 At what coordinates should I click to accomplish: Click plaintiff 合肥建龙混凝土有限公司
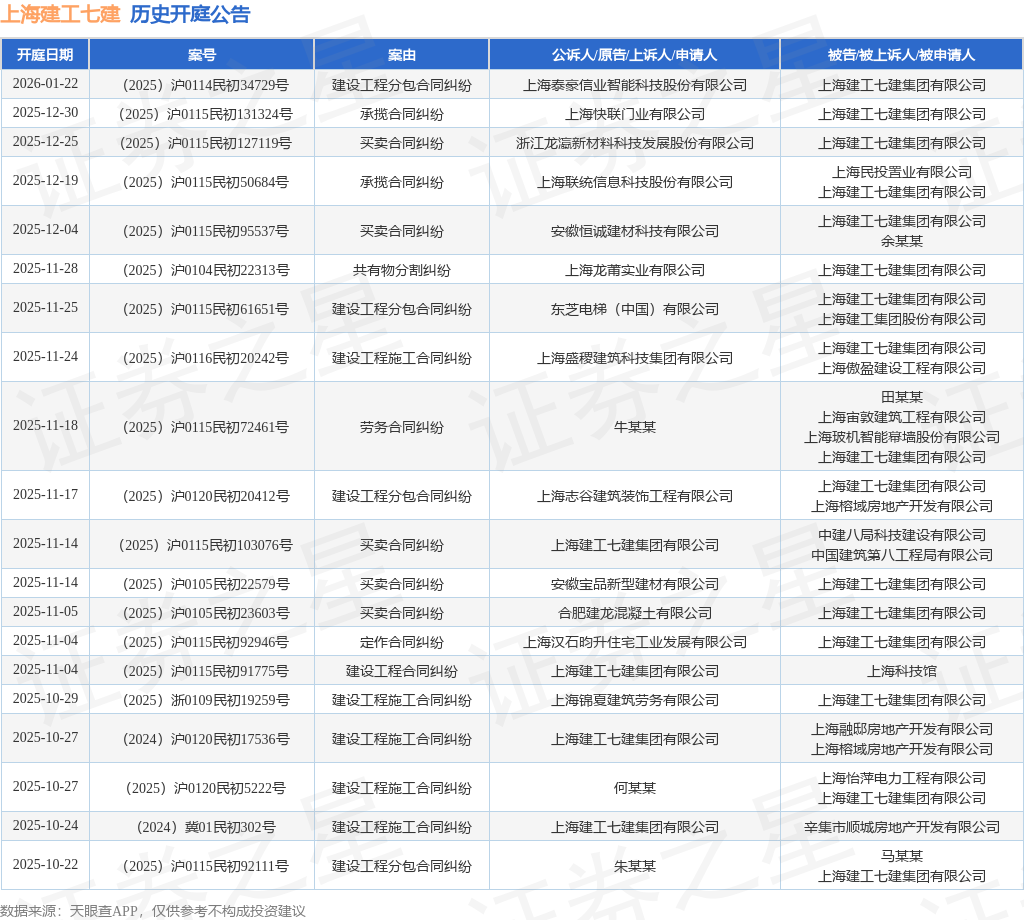(x=635, y=613)
